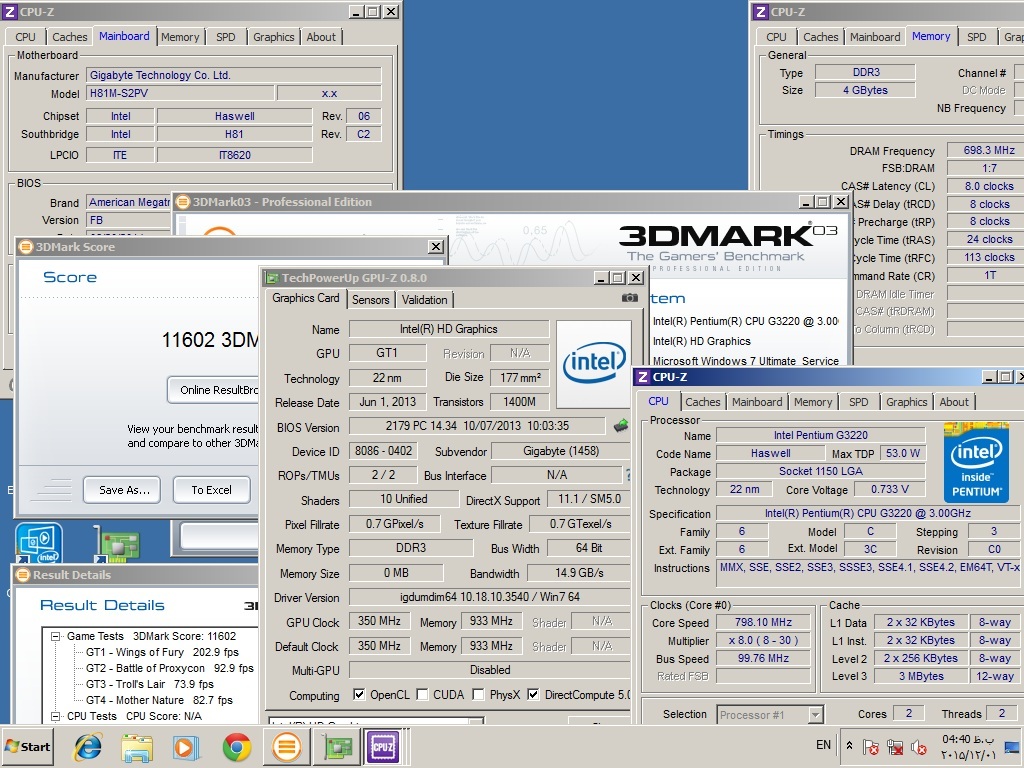Click the To Excel button

[212, 490]
